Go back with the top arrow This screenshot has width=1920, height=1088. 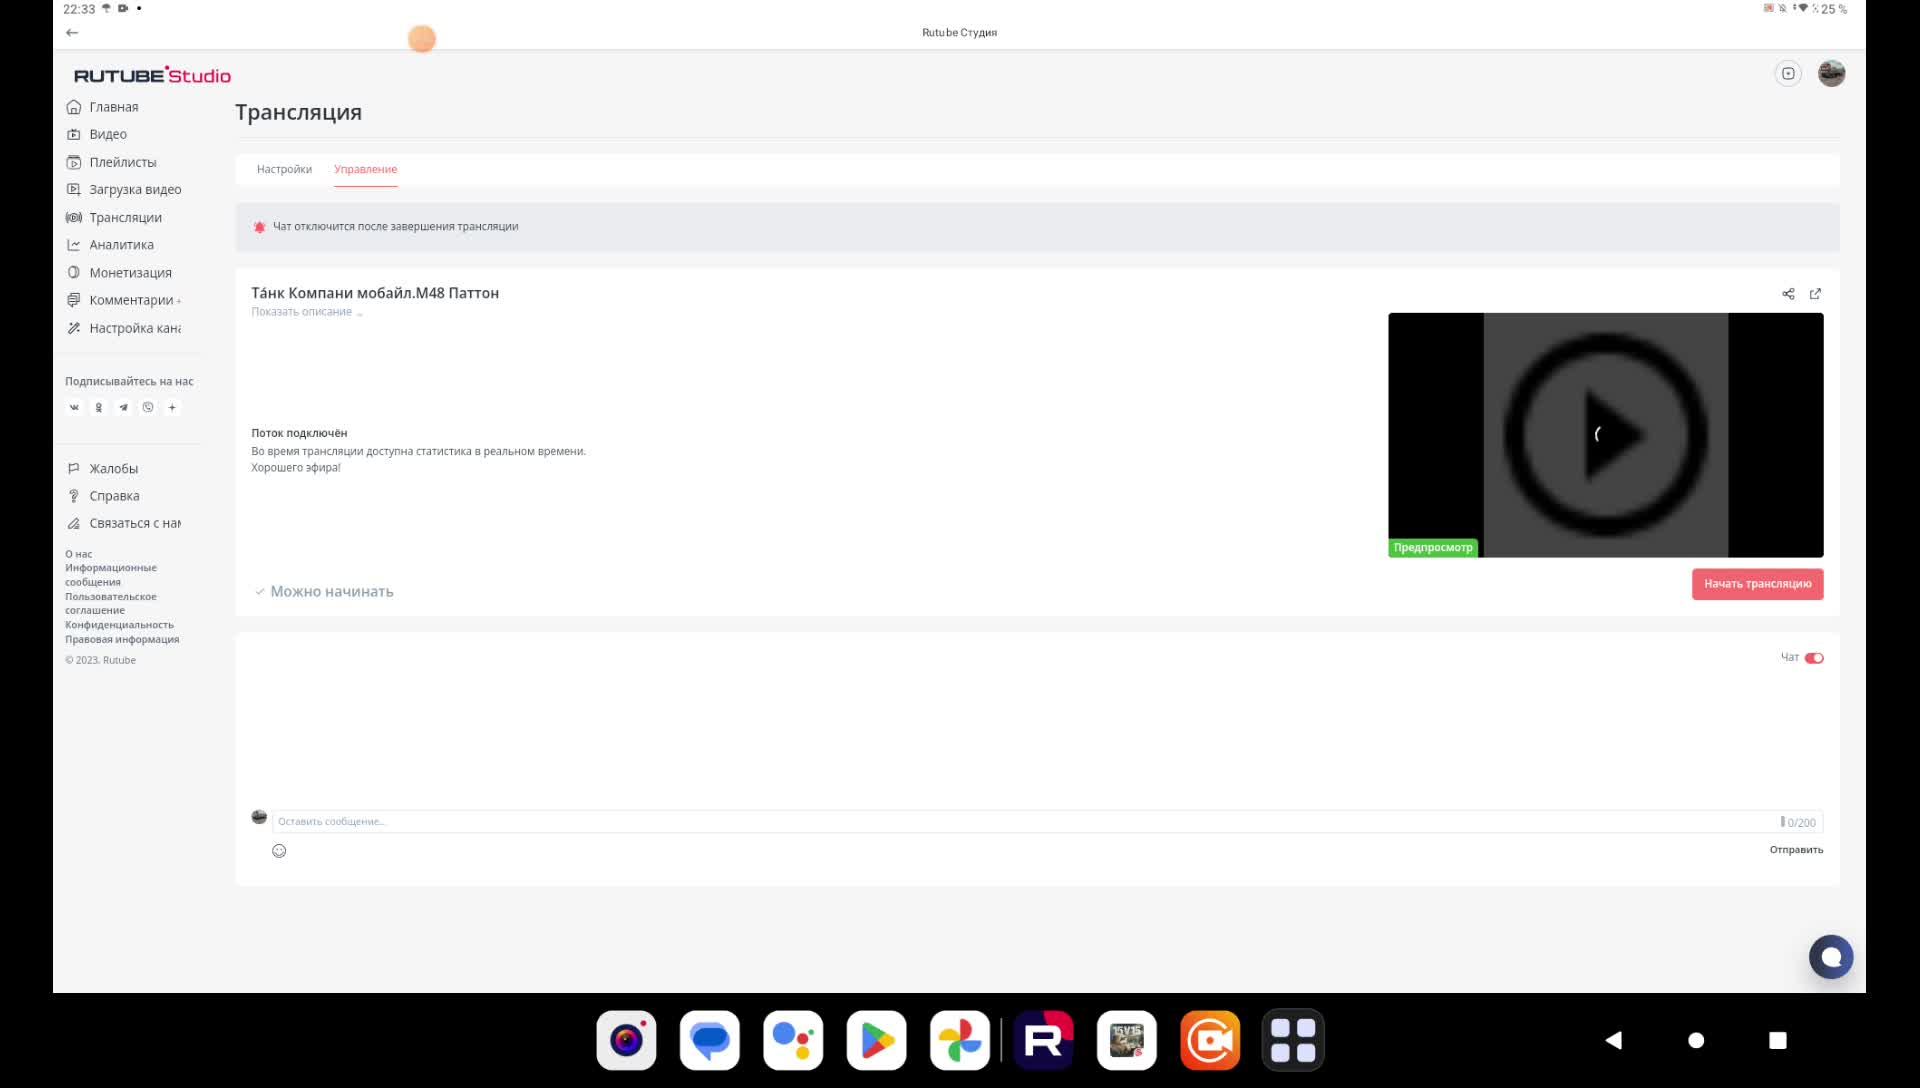coord(72,33)
